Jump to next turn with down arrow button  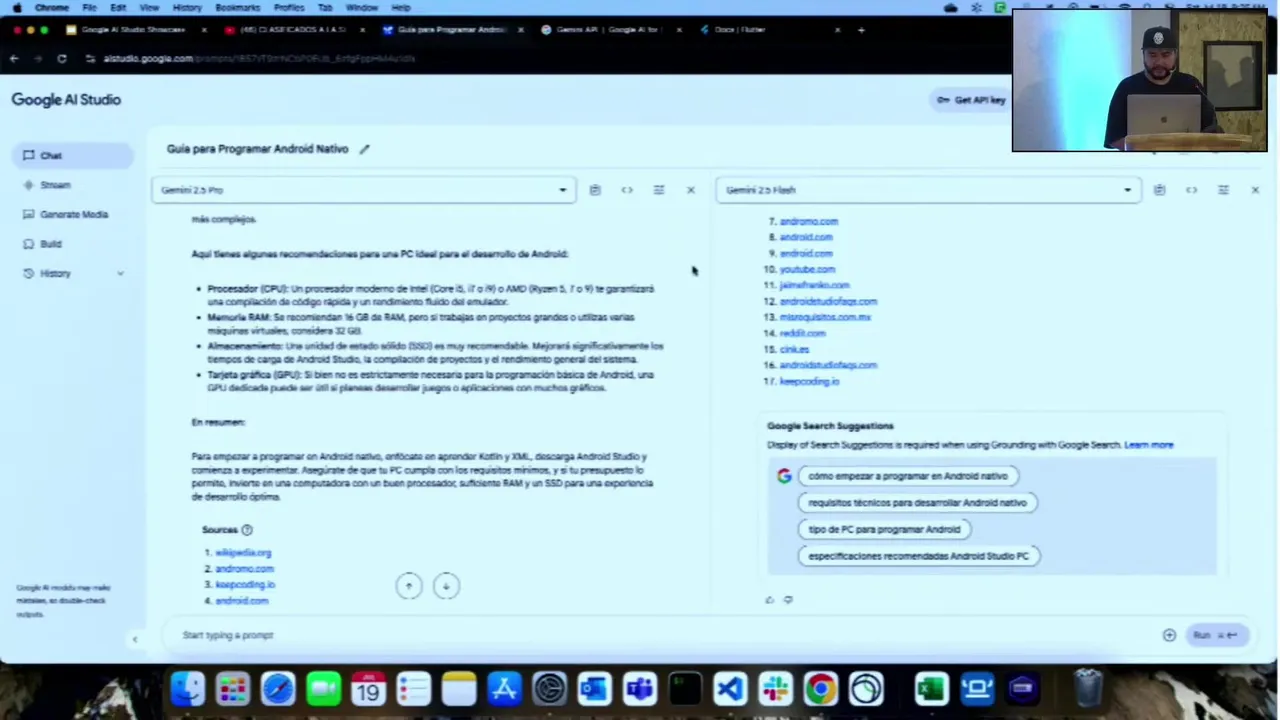click(x=446, y=586)
